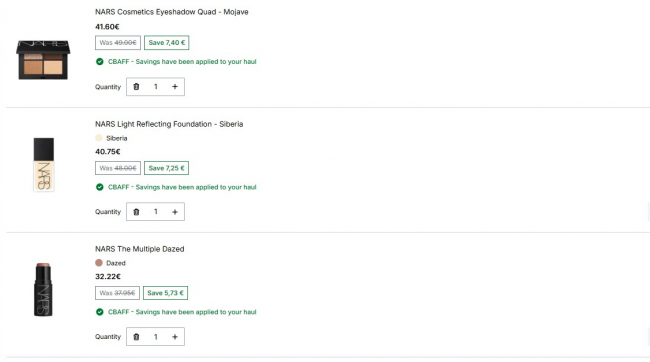Click trash icon for NARS The Multiple Dazed
This screenshot has height=362, width=650.
click(136, 337)
